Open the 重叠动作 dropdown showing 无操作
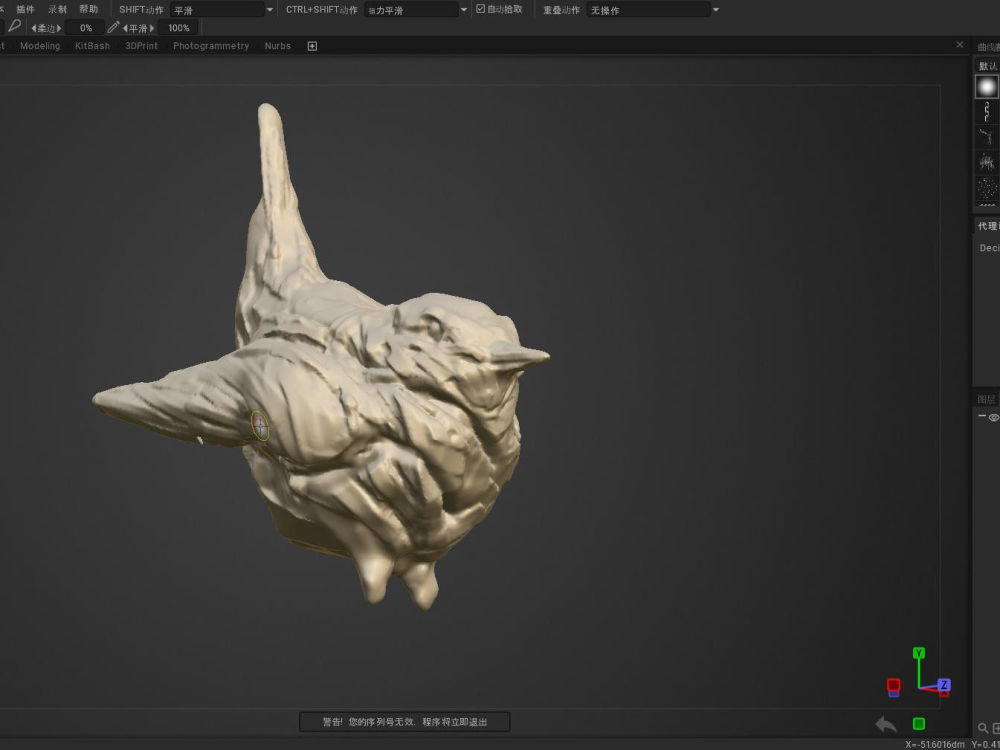 click(648, 10)
